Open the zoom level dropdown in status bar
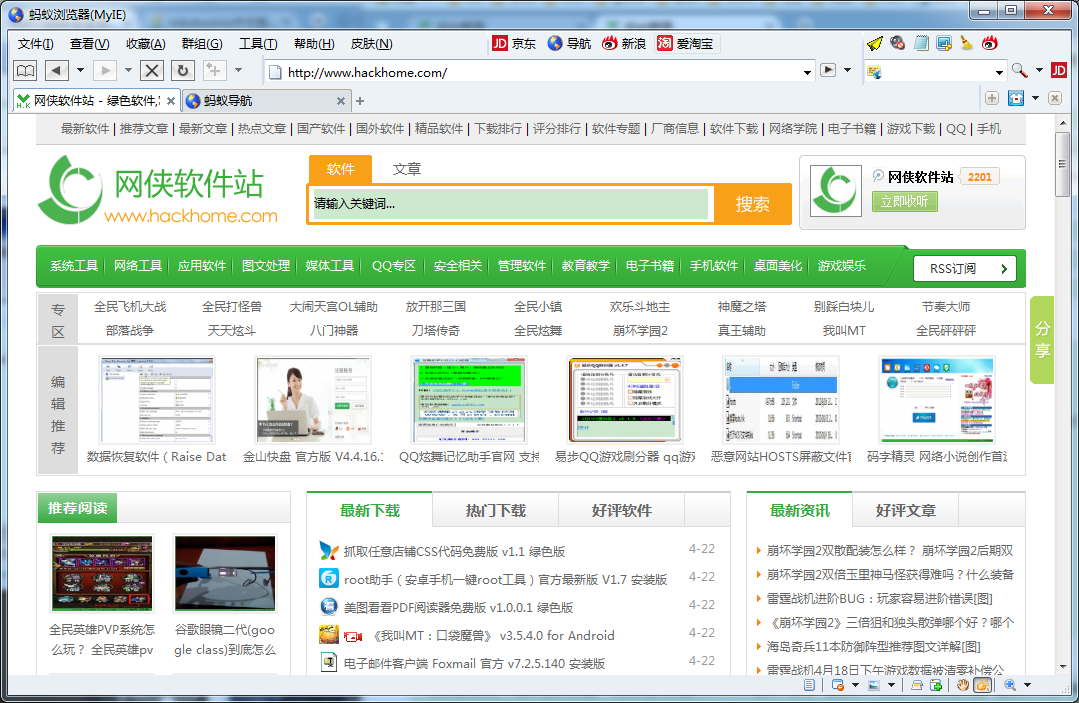The height and width of the screenshot is (703, 1079). pos(1027,685)
